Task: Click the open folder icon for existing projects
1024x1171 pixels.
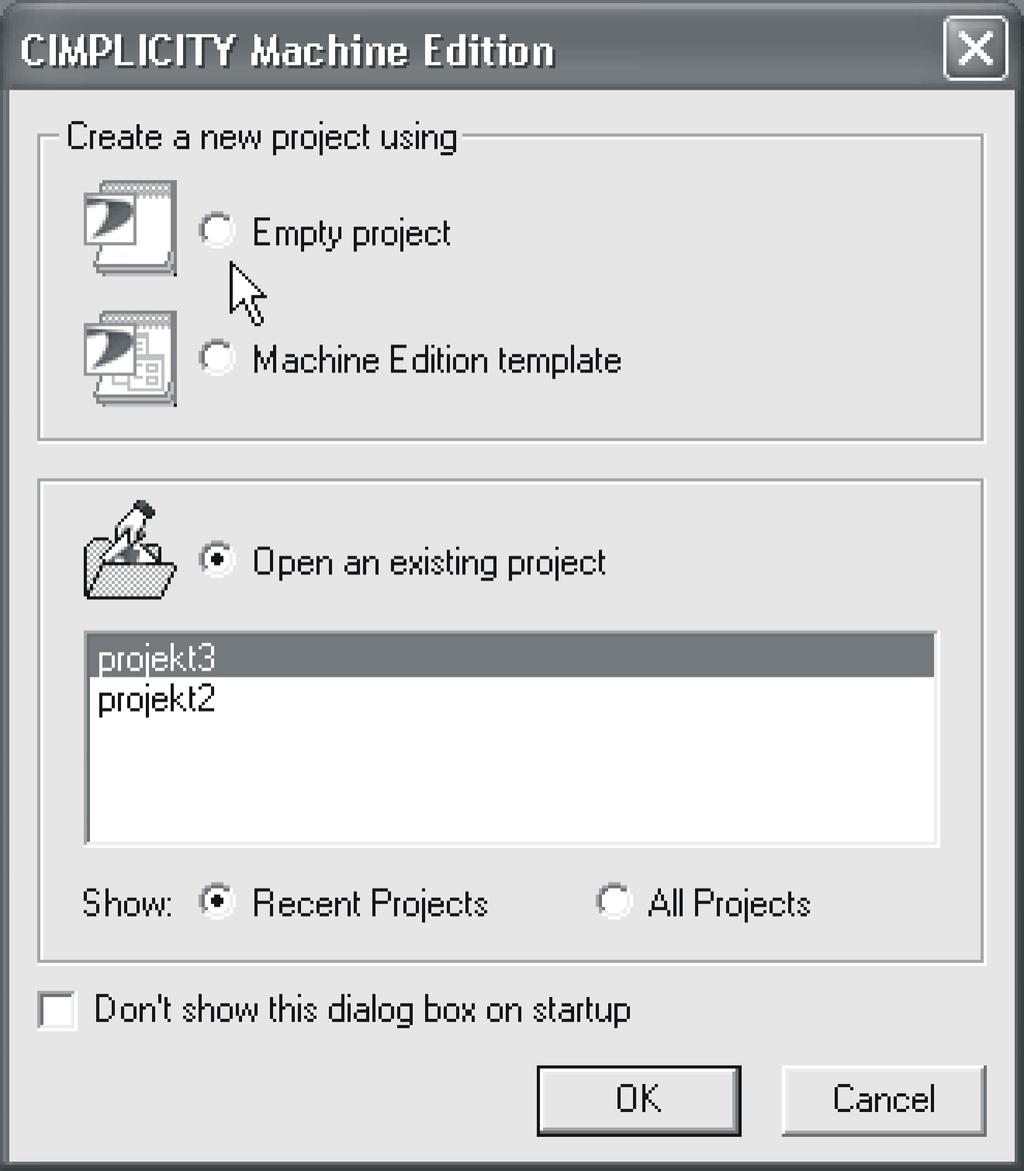Action: pyautogui.click(x=129, y=551)
